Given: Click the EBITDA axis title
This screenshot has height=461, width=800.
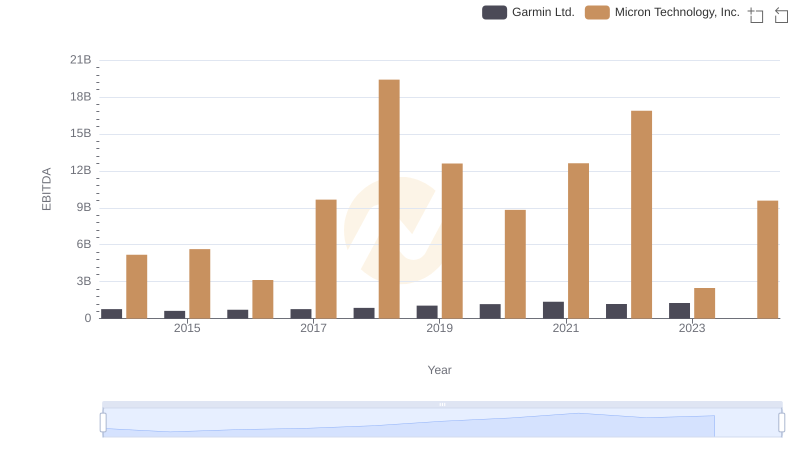Looking at the screenshot, I should (x=46, y=189).
